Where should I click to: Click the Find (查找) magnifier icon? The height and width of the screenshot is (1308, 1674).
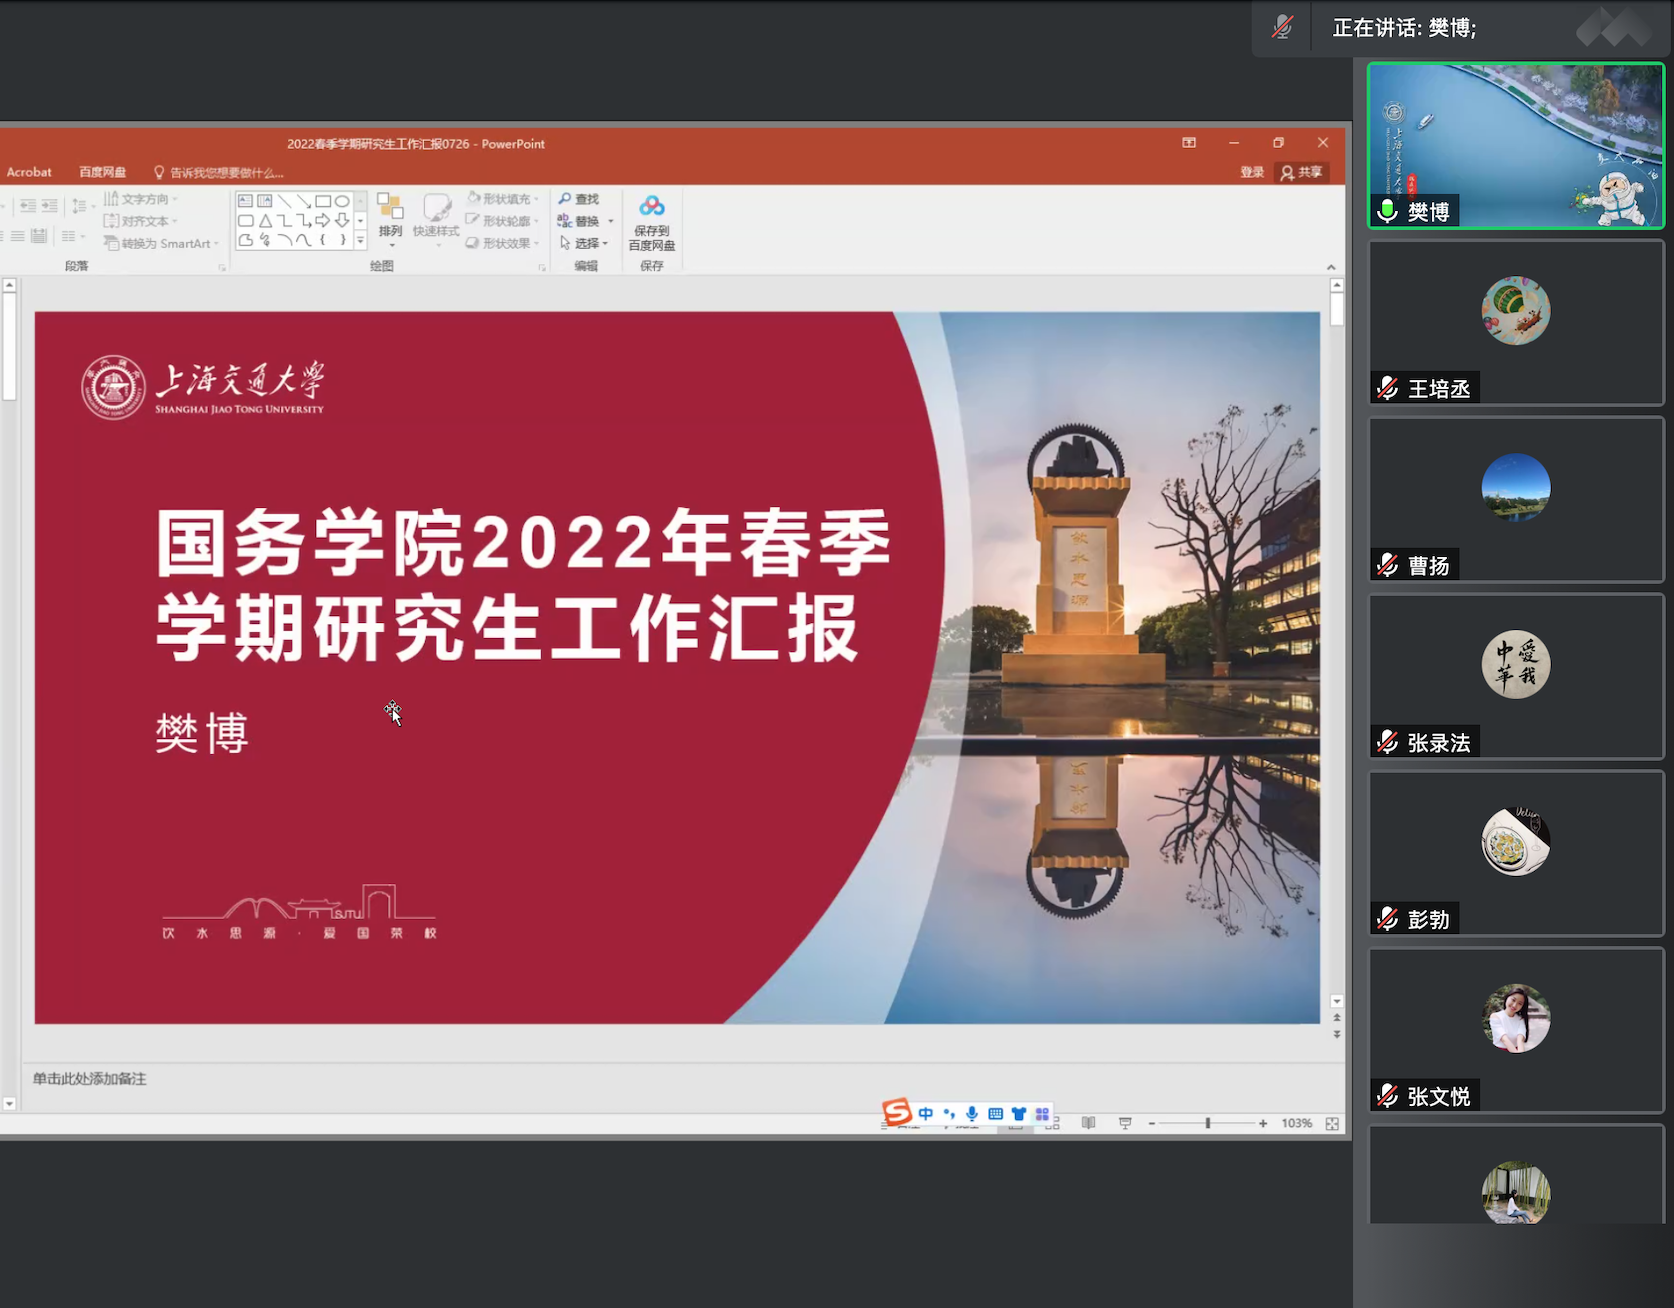[x=565, y=199]
